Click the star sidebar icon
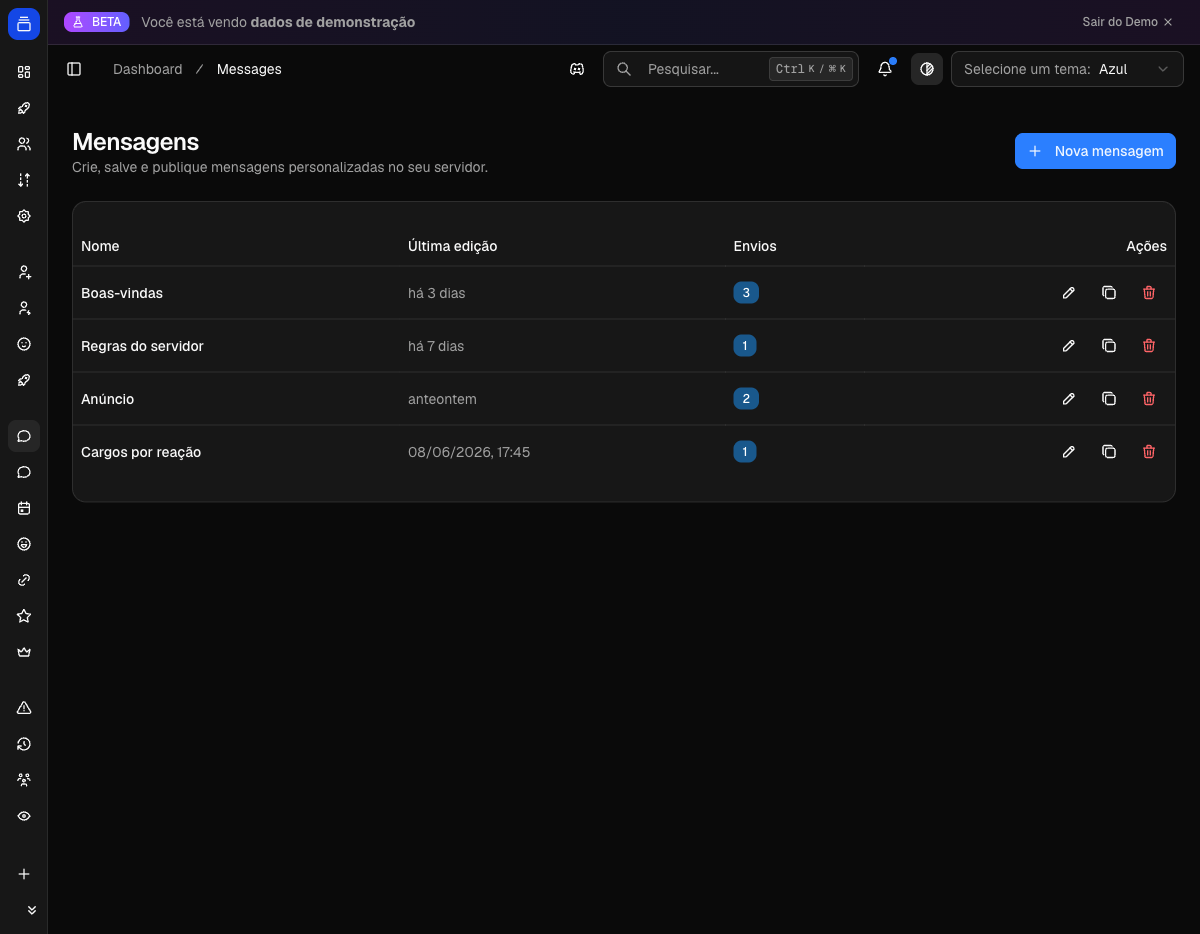Image resolution: width=1200 pixels, height=934 pixels. [x=24, y=616]
